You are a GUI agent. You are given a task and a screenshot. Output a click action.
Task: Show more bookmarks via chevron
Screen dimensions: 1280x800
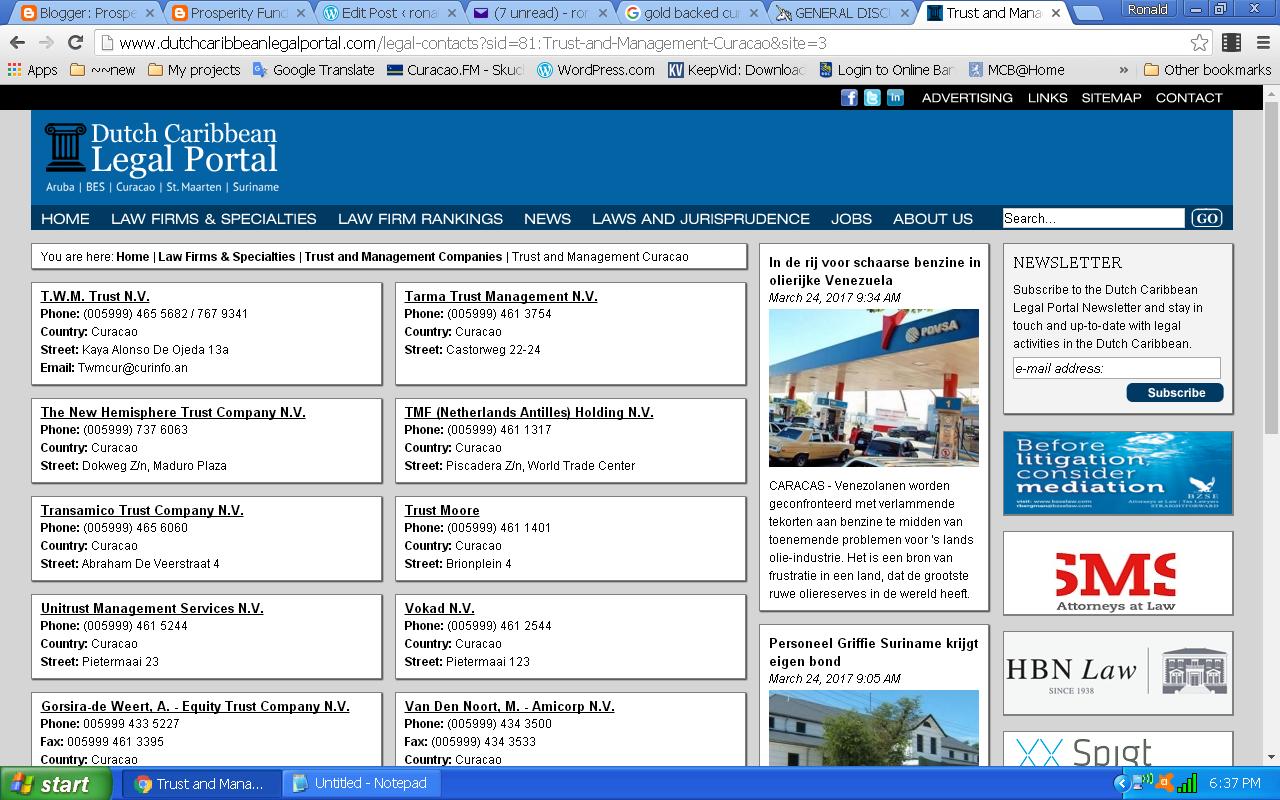coord(1123,70)
